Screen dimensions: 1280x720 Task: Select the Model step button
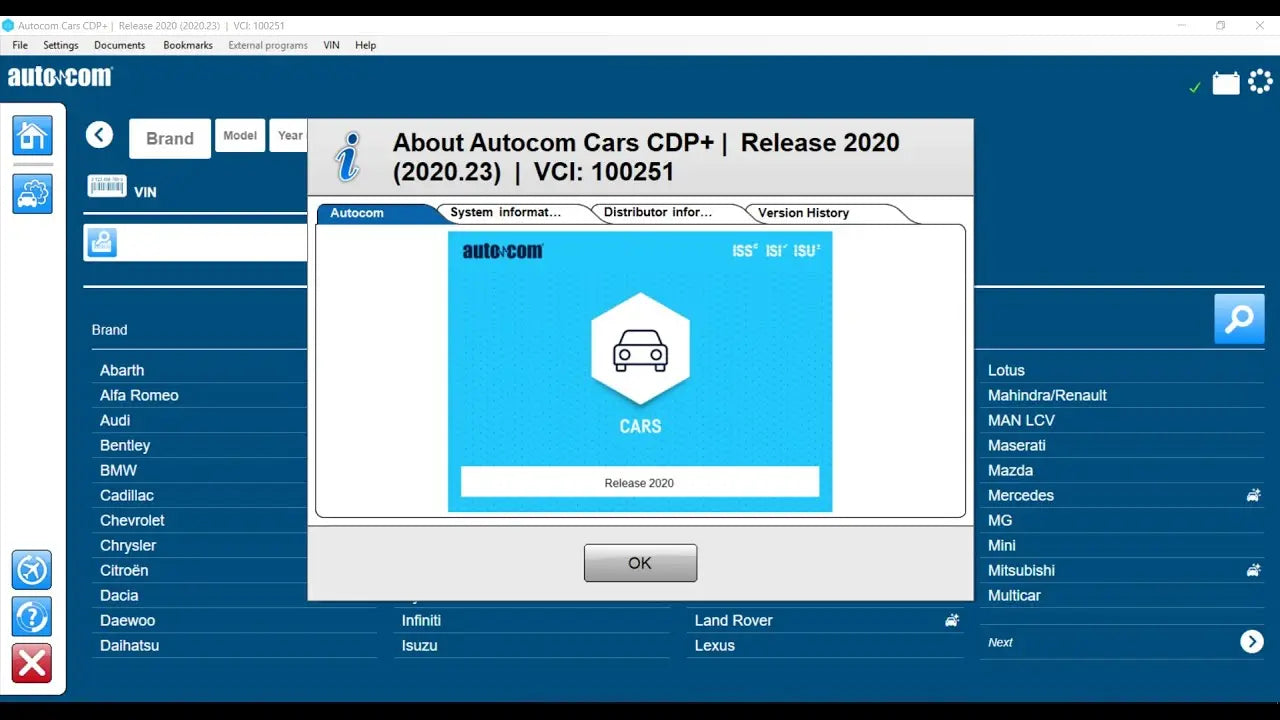(x=240, y=136)
